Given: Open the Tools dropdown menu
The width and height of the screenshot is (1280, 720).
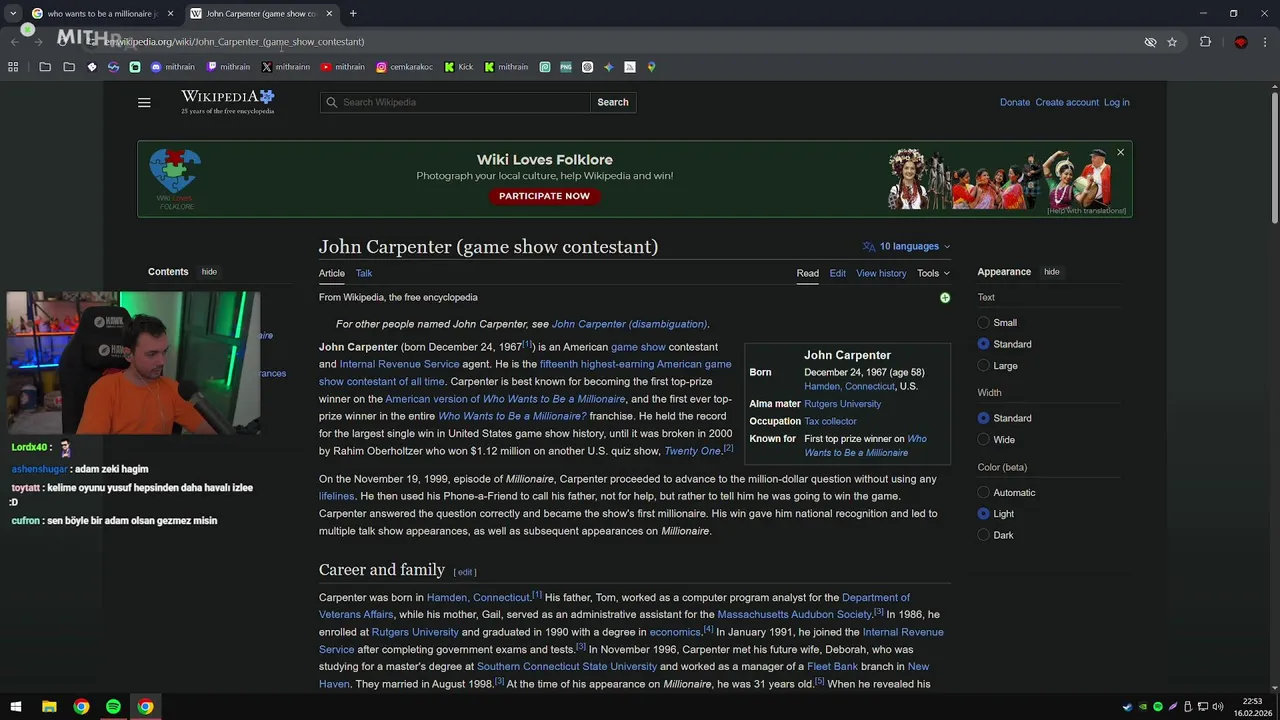Looking at the screenshot, I should coord(934,273).
